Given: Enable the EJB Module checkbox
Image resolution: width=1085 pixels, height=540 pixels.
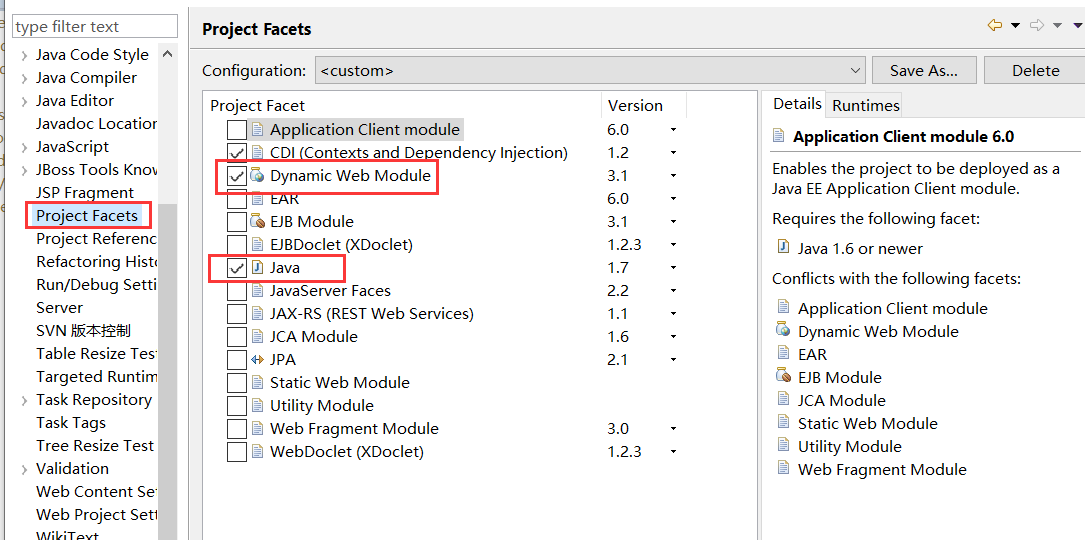Looking at the screenshot, I should coord(237,222).
